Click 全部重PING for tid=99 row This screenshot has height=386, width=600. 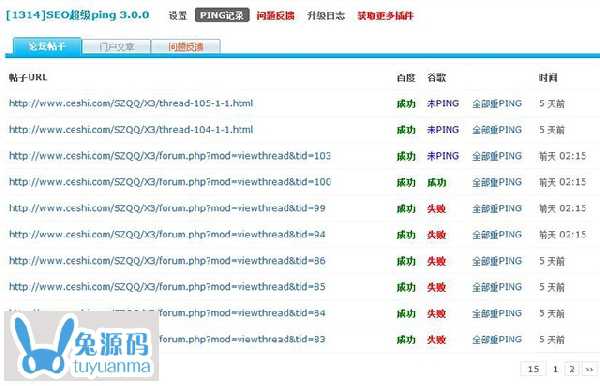click(x=497, y=208)
